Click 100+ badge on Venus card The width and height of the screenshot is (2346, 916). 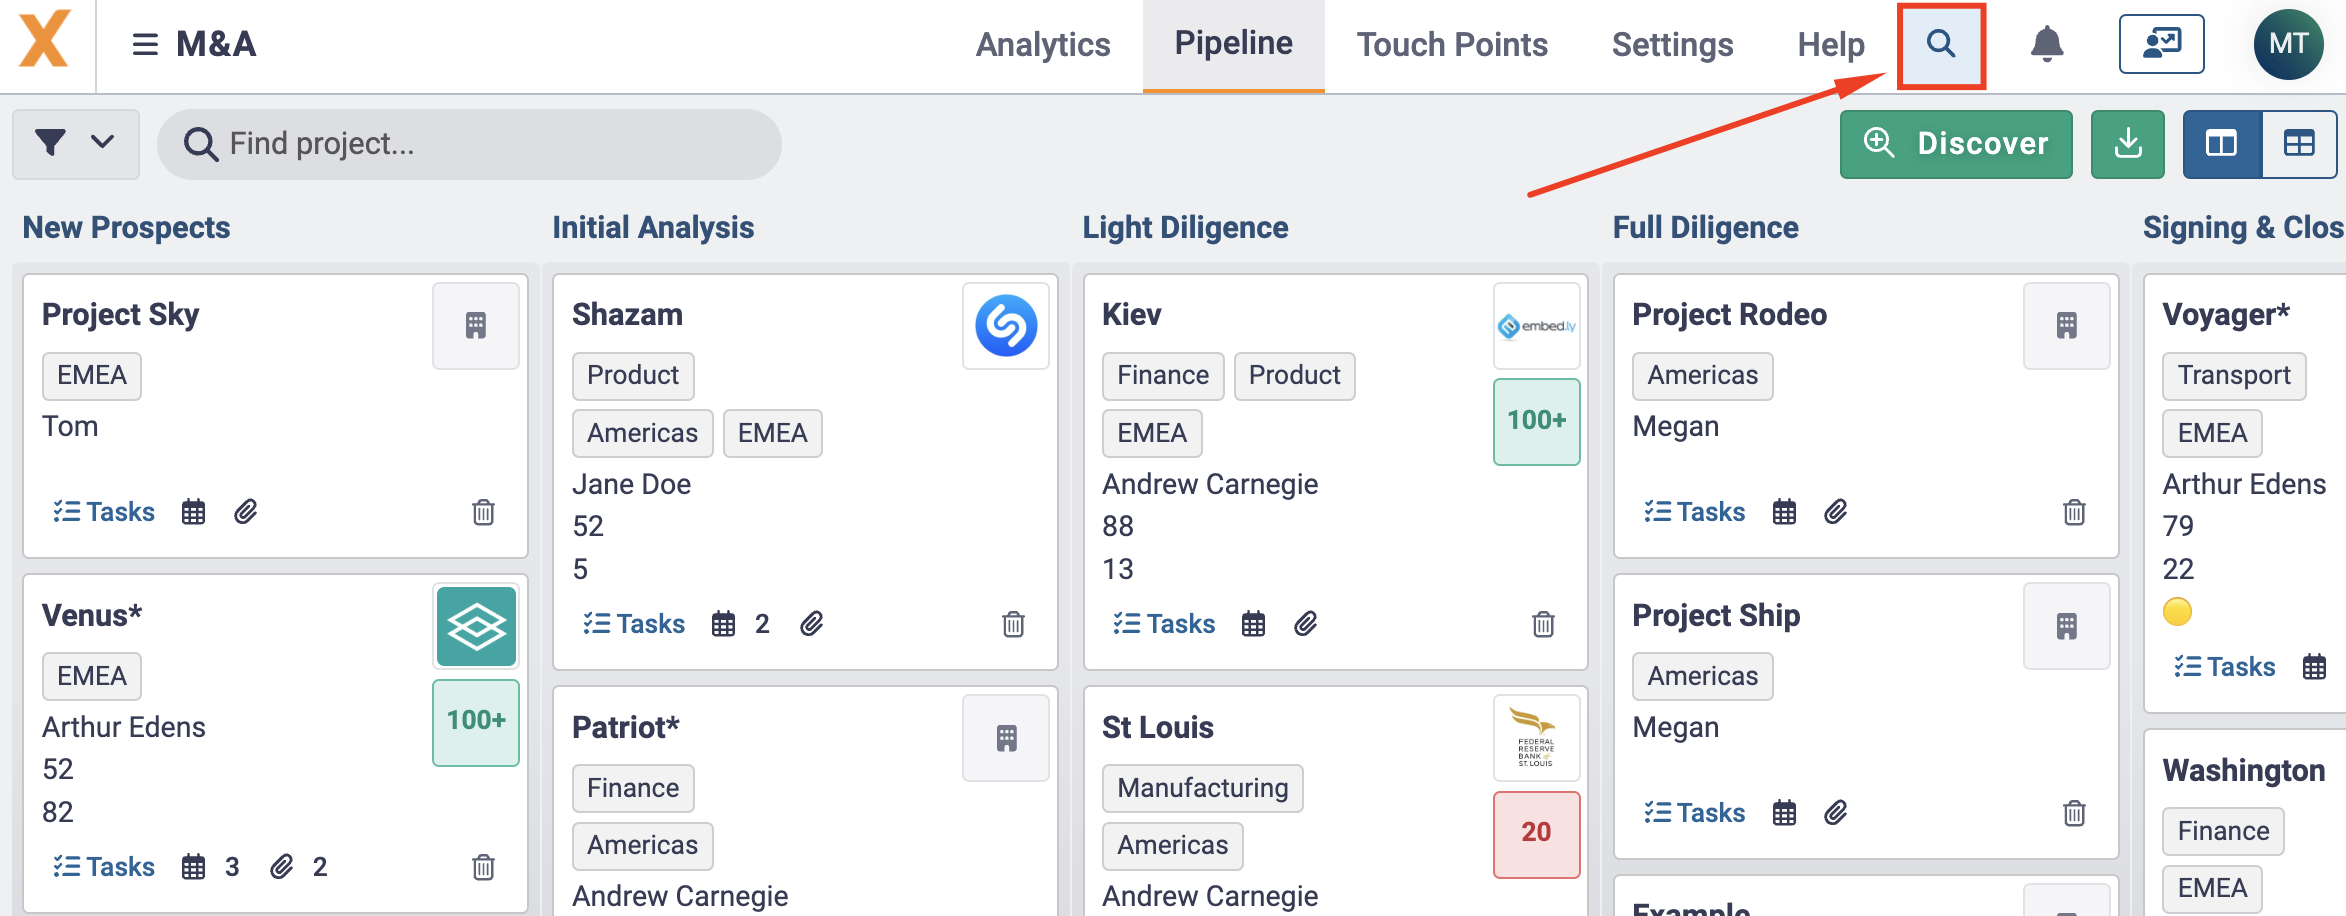tap(476, 722)
